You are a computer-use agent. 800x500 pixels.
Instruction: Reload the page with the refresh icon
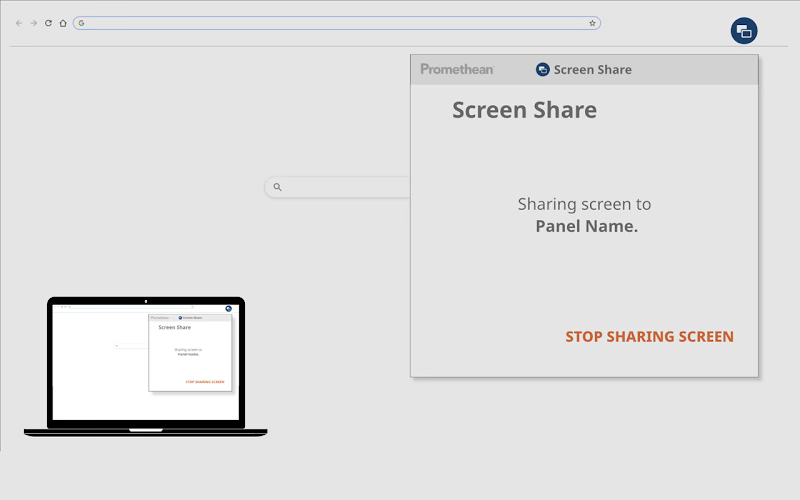click(48, 23)
